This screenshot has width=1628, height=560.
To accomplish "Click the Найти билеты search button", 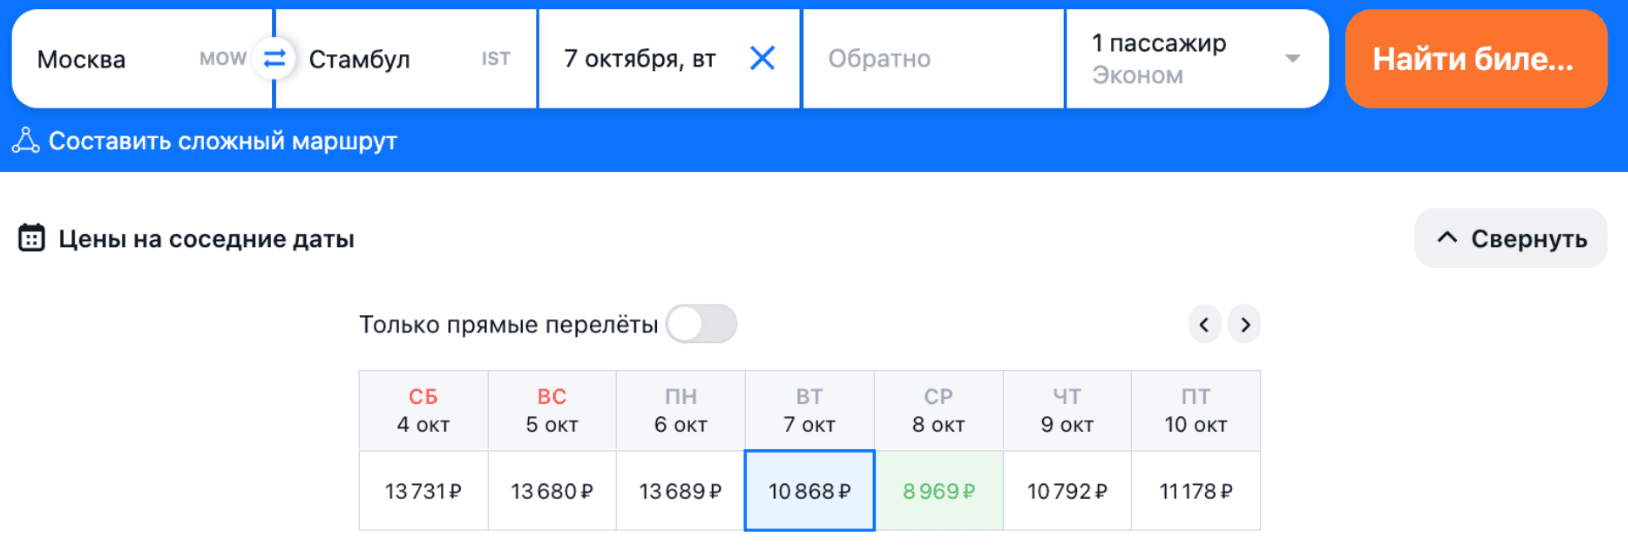I will pyautogui.click(x=1475, y=59).
